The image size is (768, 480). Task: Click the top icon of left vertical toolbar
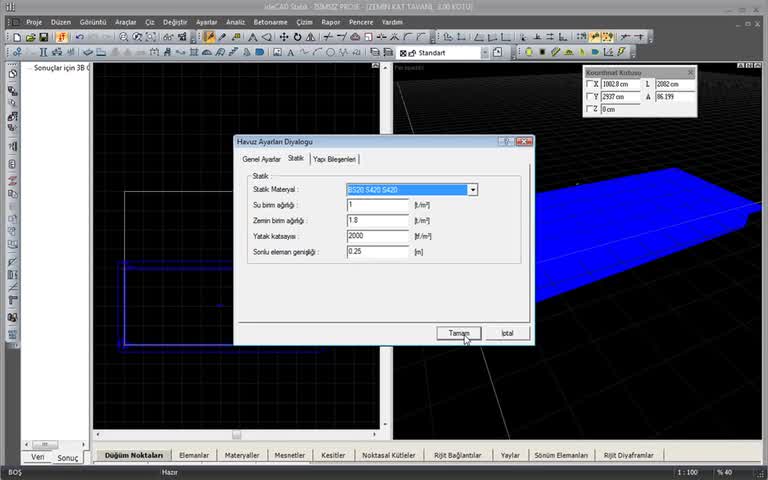pos(13,74)
